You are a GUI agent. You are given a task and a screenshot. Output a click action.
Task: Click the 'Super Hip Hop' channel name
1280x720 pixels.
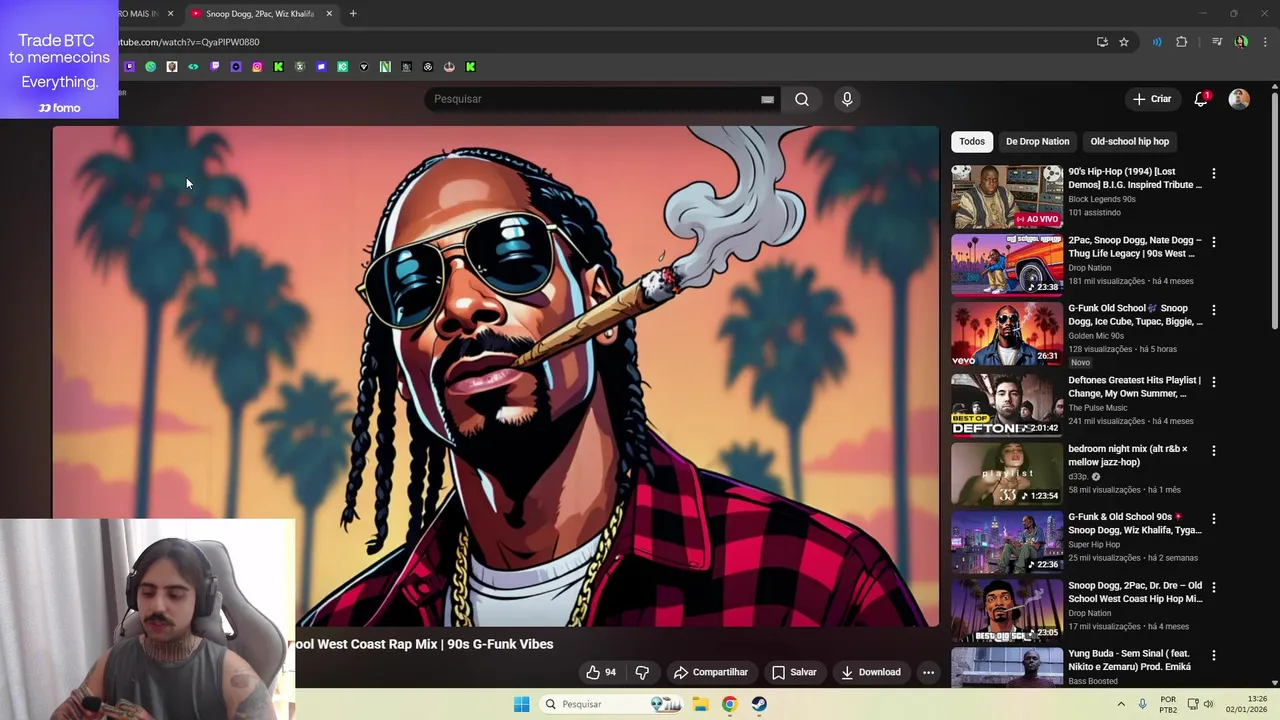tap(1094, 545)
